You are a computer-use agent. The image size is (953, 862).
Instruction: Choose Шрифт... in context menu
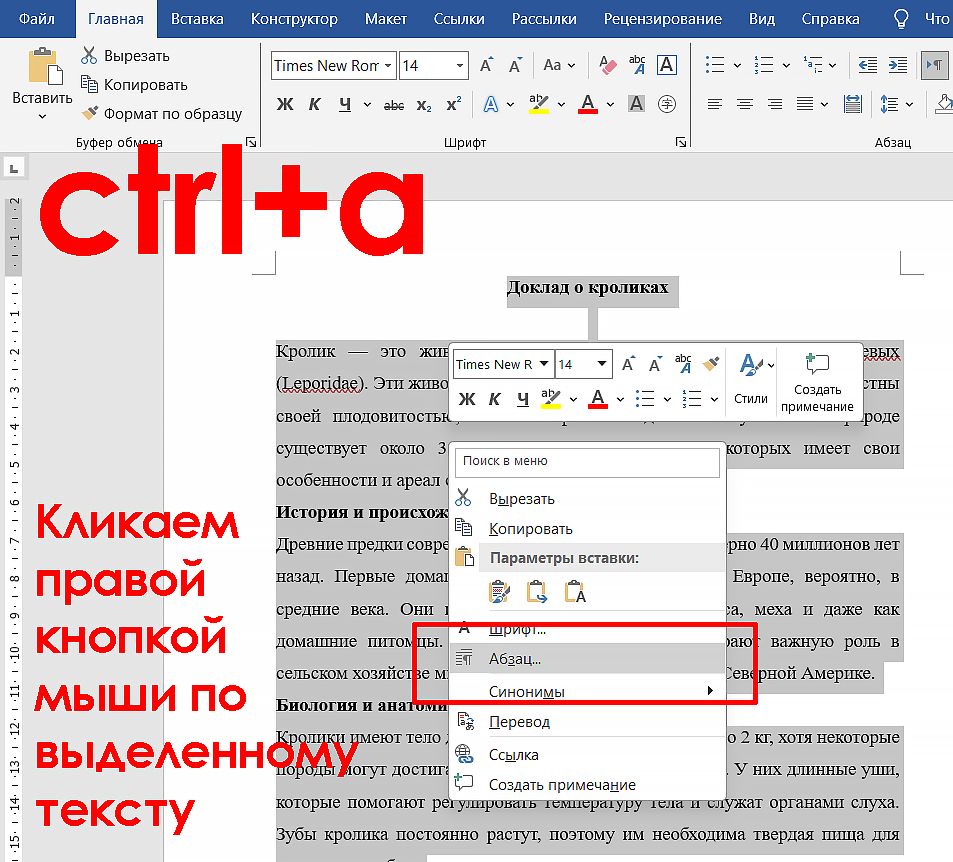(587, 629)
